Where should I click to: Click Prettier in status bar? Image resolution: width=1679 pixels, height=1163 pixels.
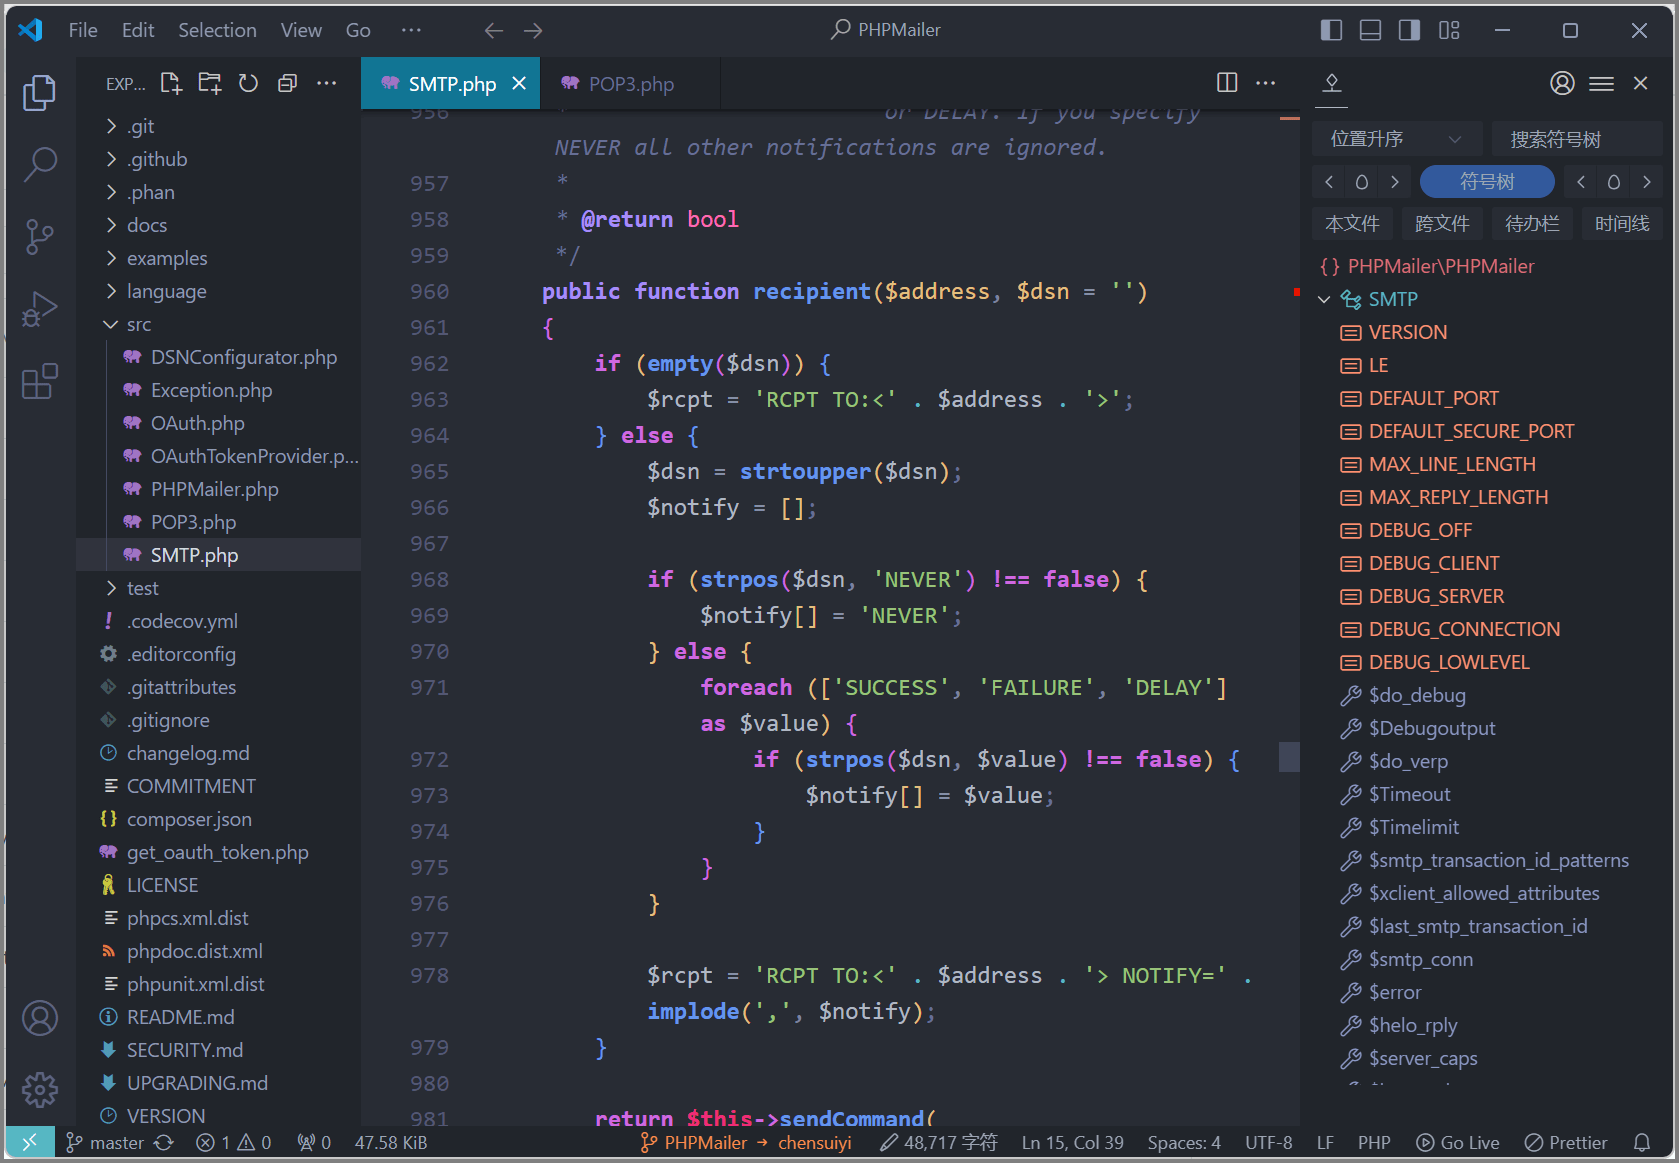click(x=1566, y=1142)
